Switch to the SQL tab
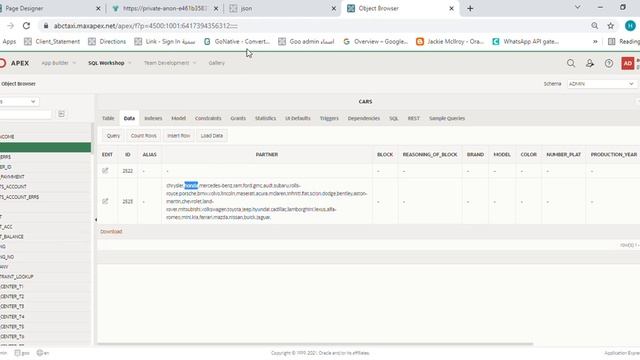The image size is (640, 360). pyautogui.click(x=393, y=118)
